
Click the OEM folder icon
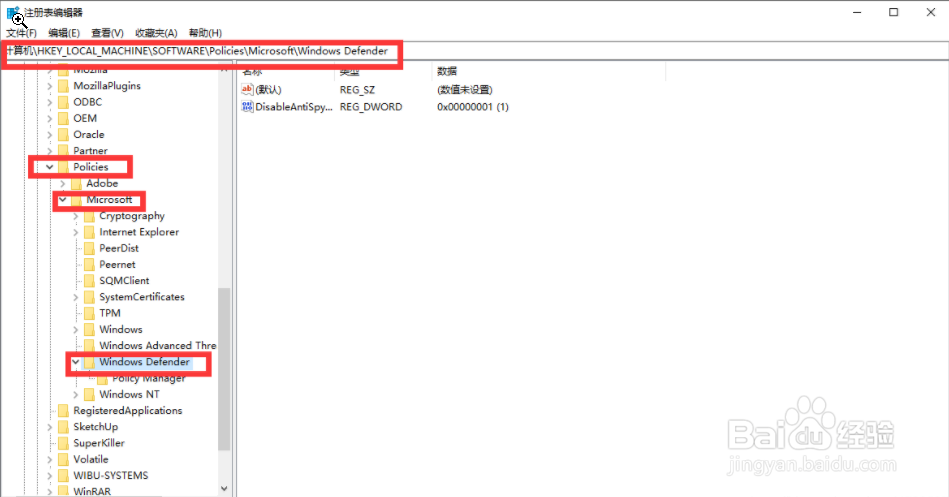(63, 119)
